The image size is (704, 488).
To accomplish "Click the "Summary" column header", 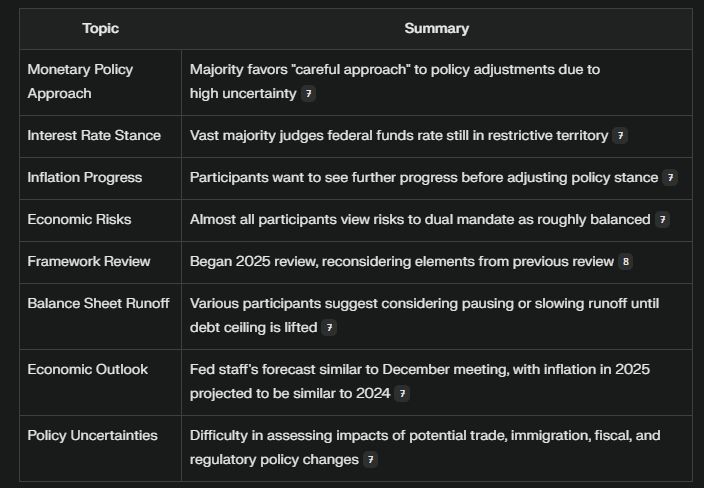I will click(436, 29).
